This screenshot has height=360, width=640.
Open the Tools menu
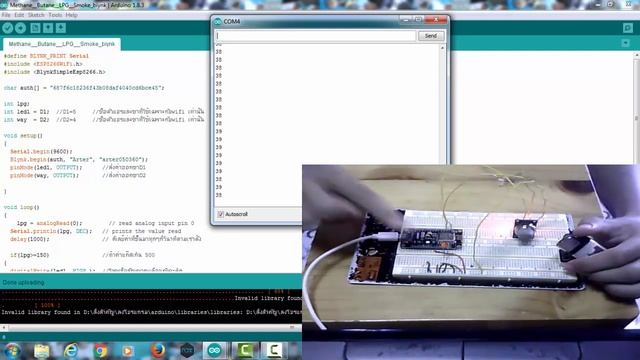point(55,15)
